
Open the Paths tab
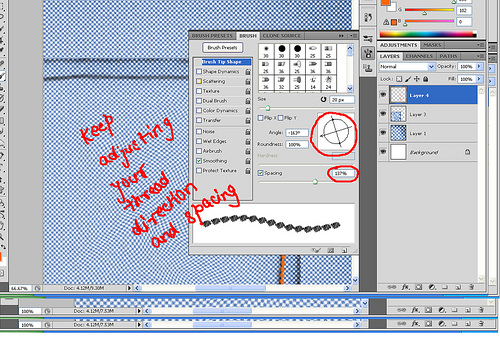[x=448, y=56]
